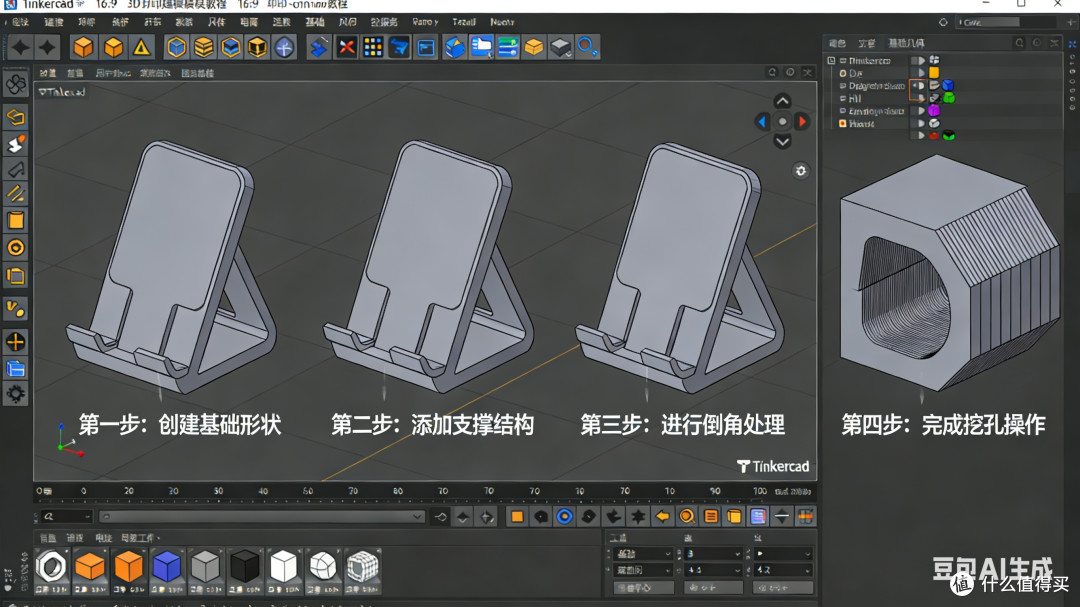Click the blue open box toolbar icon
1080x607 pixels.
455,47
